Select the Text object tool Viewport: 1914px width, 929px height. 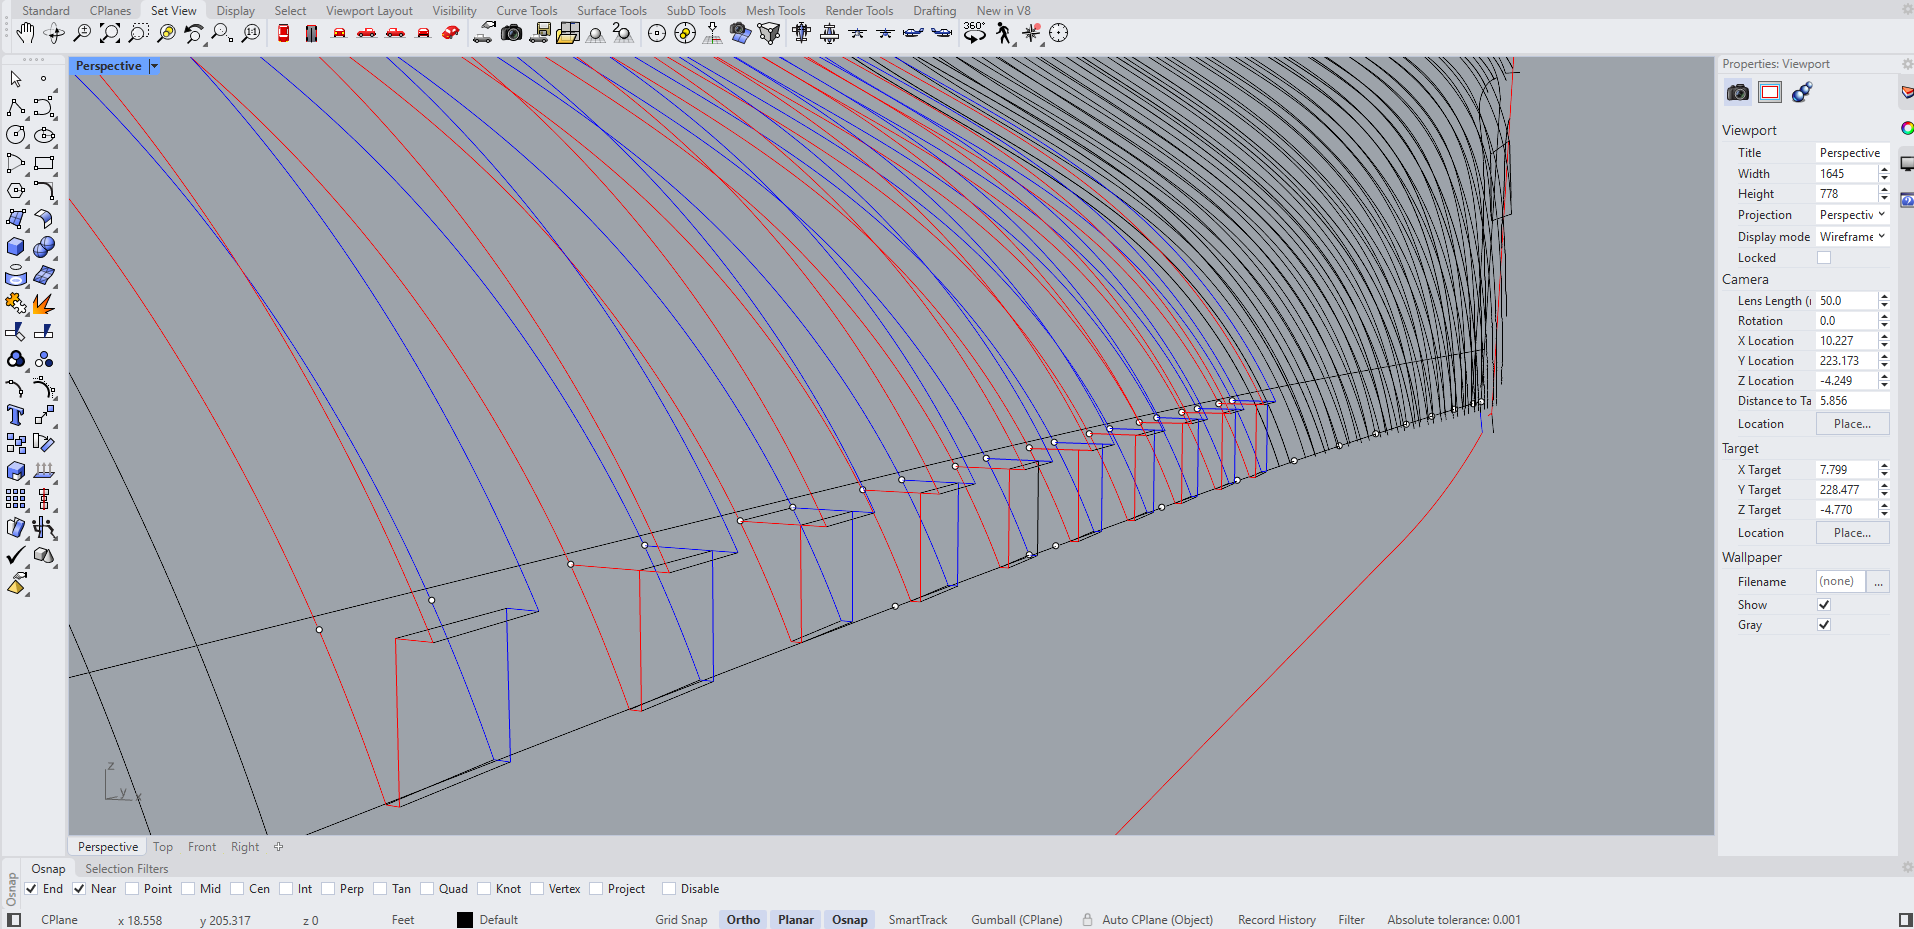pos(16,415)
